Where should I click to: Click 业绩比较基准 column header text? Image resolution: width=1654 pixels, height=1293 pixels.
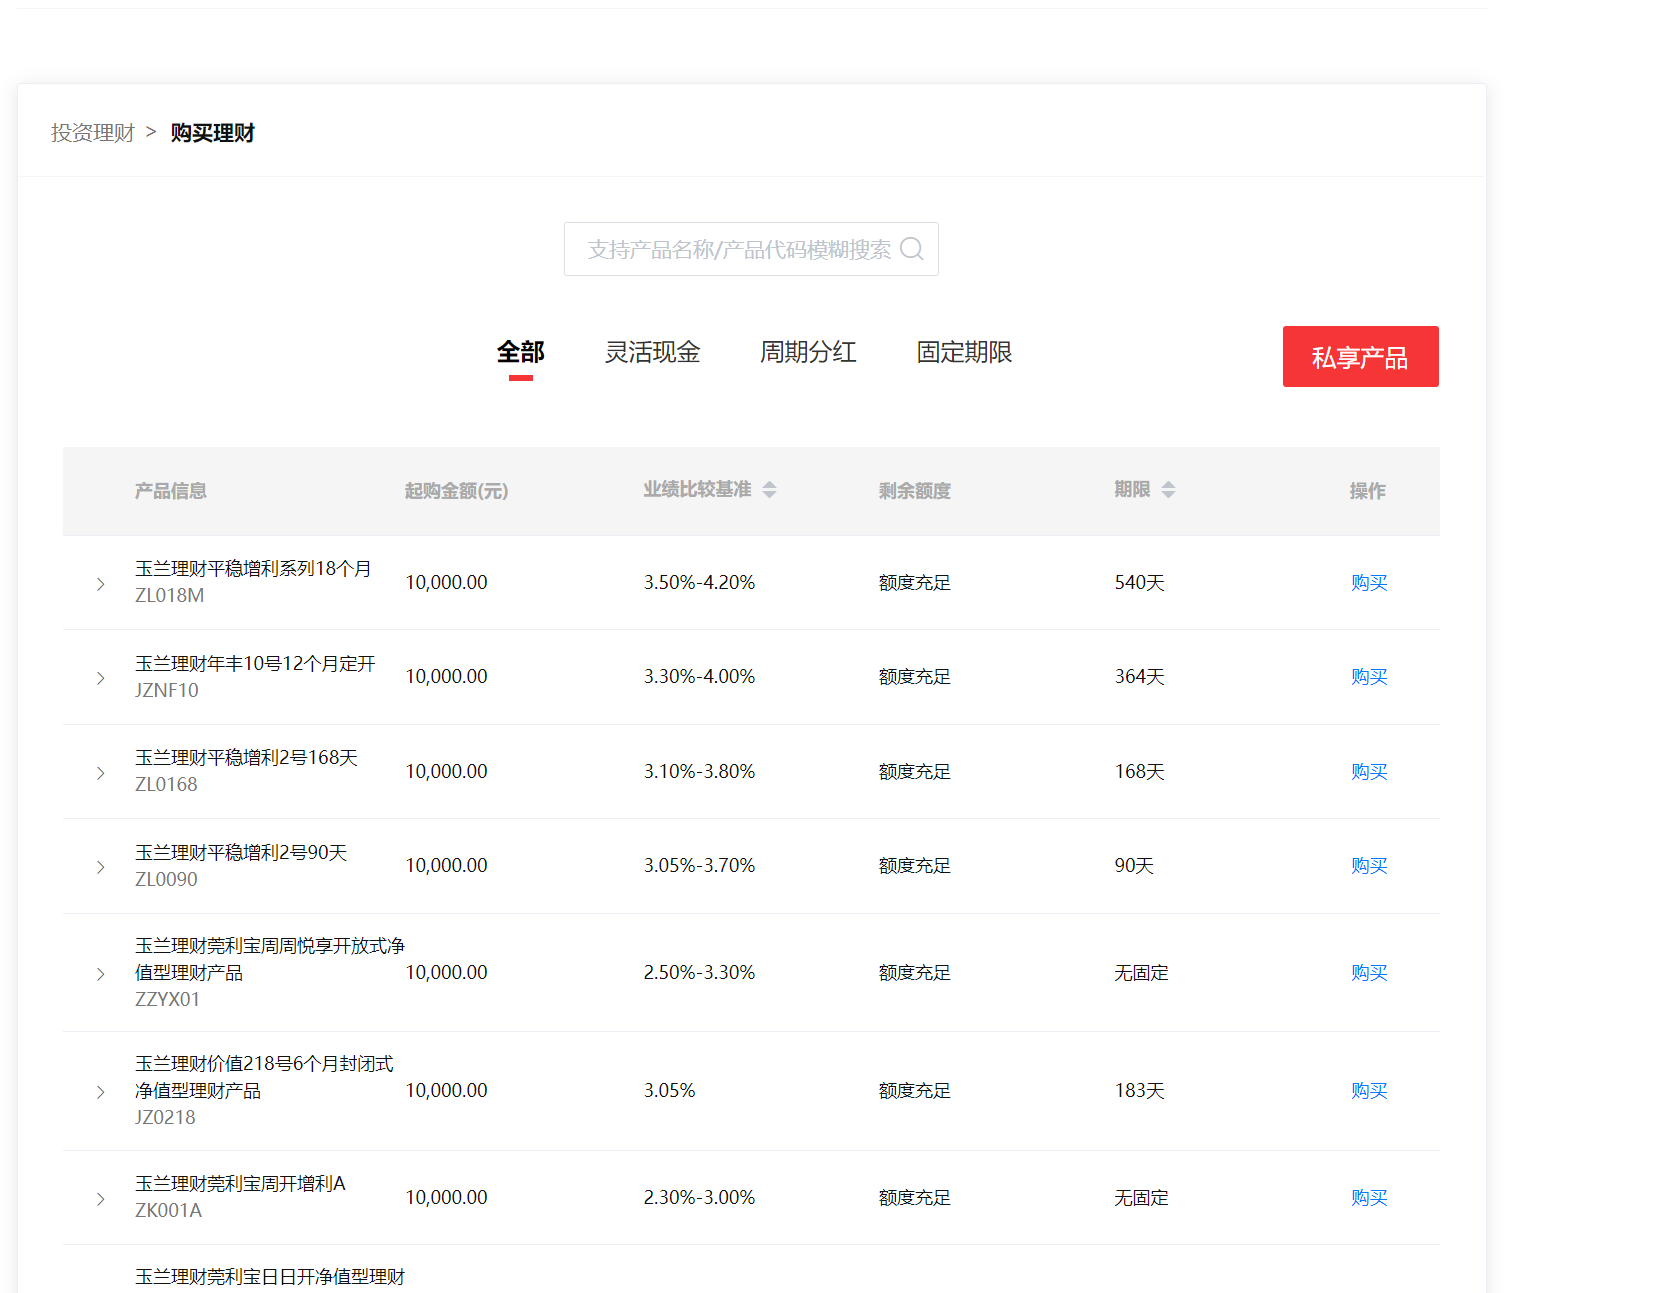click(x=697, y=489)
